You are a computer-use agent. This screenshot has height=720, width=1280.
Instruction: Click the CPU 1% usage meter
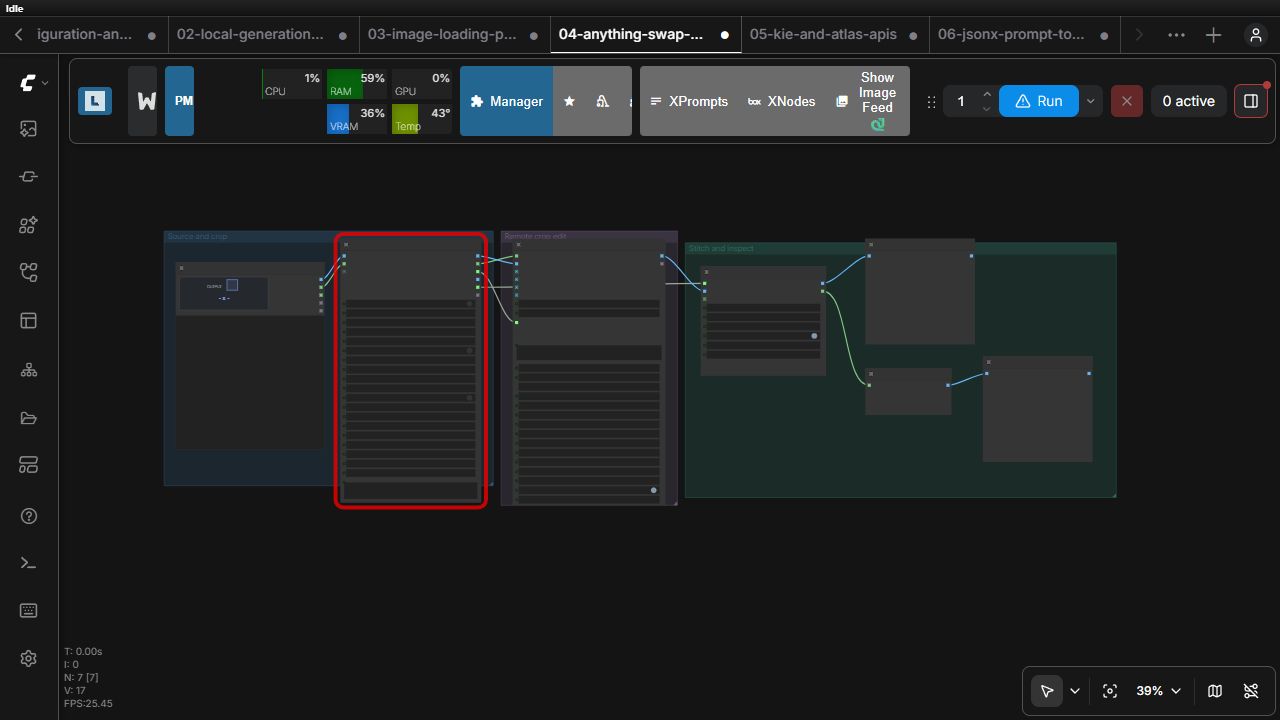292,84
